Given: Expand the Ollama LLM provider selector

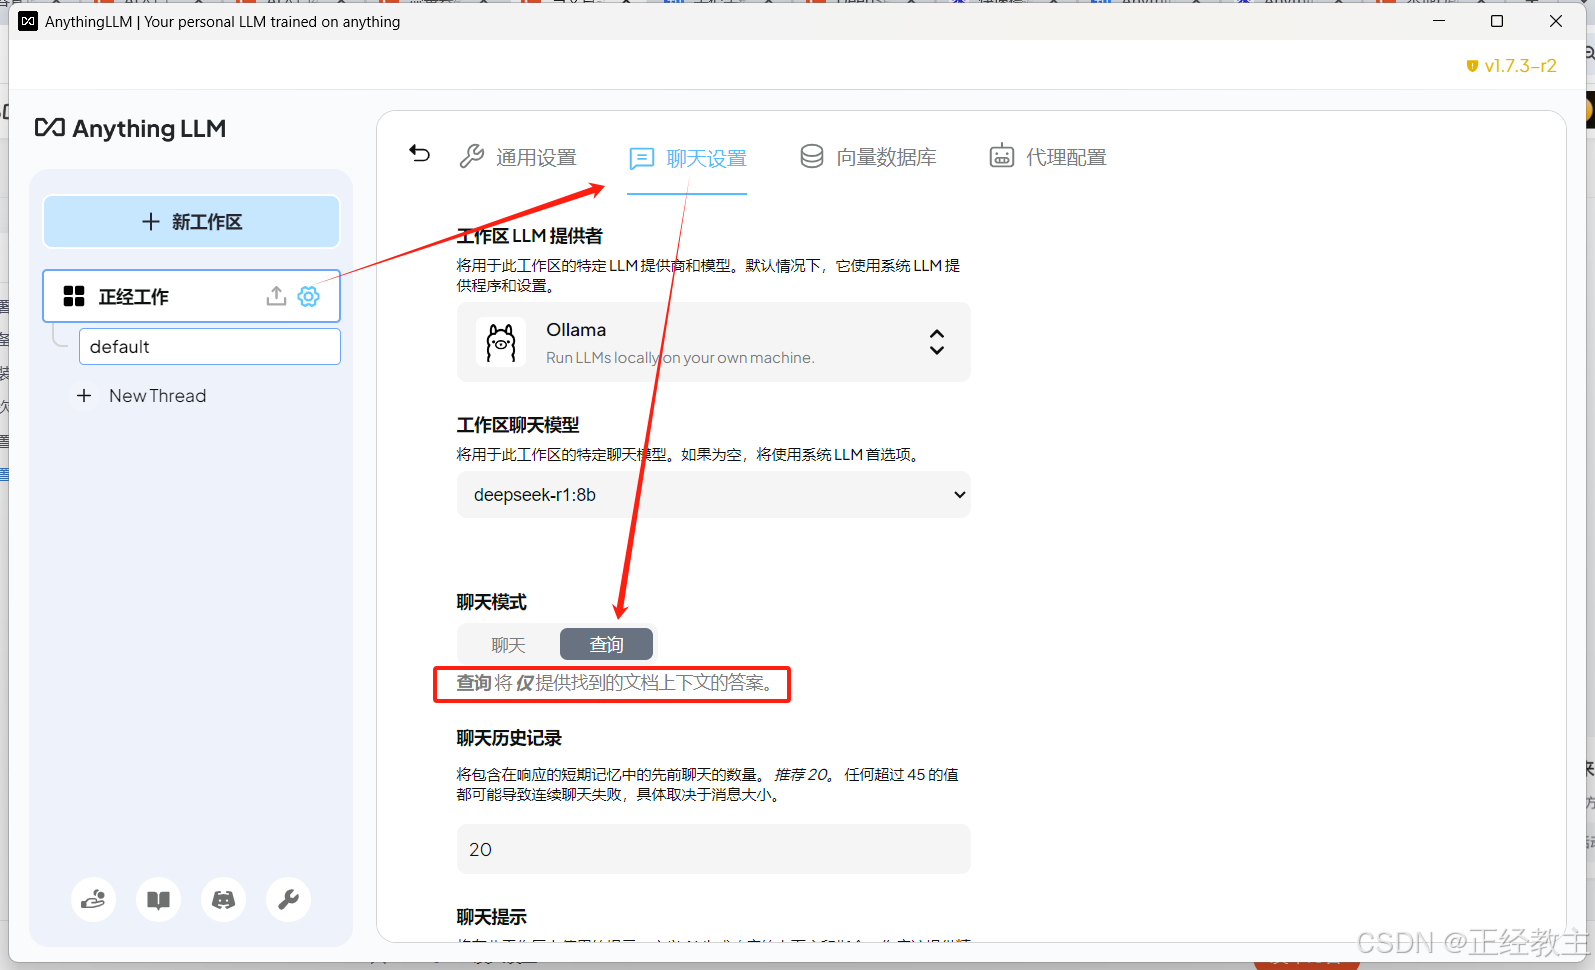Looking at the screenshot, I should pyautogui.click(x=713, y=342).
